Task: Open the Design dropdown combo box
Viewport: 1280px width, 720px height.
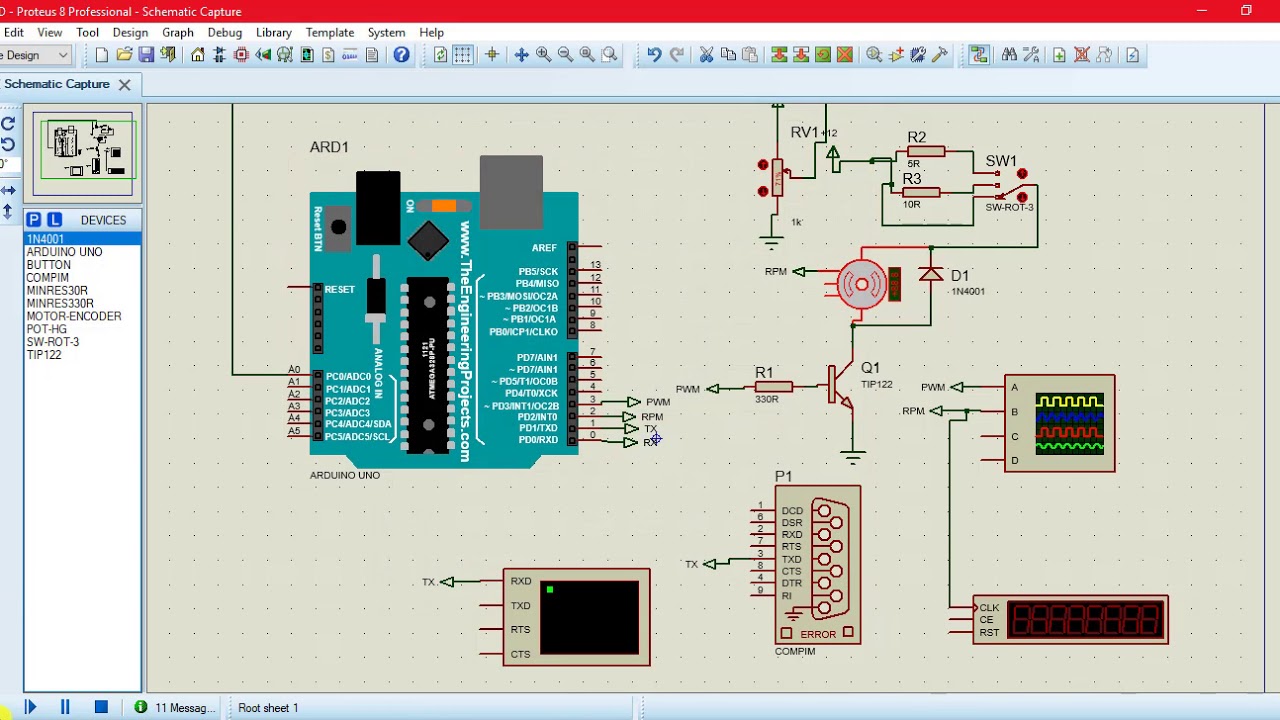Action: coord(35,55)
